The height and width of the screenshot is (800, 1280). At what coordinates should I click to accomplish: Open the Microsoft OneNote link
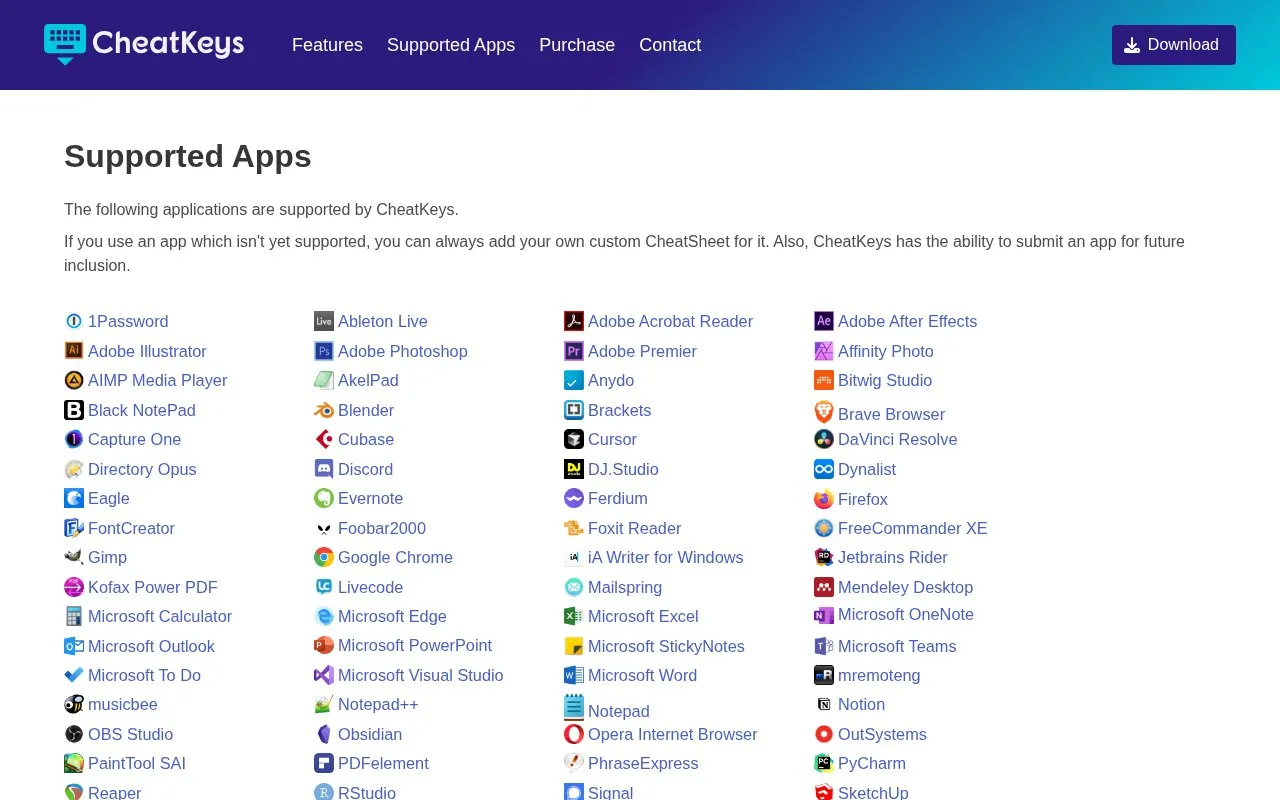906,614
